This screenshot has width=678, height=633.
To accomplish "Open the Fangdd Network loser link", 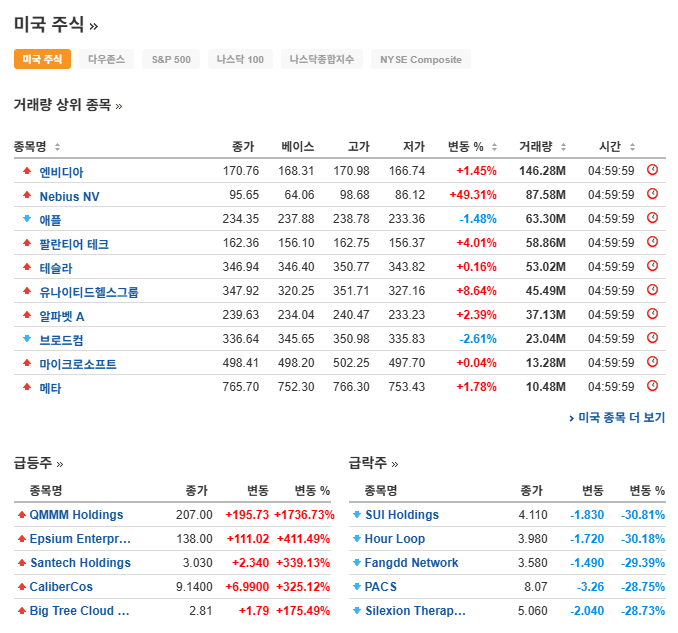I will click(411, 563).
